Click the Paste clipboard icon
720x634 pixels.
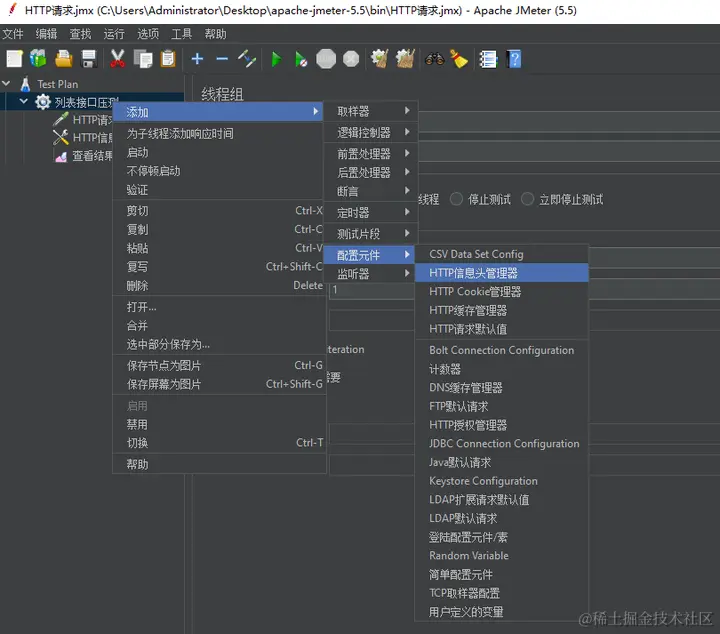[x=168, y=59]
